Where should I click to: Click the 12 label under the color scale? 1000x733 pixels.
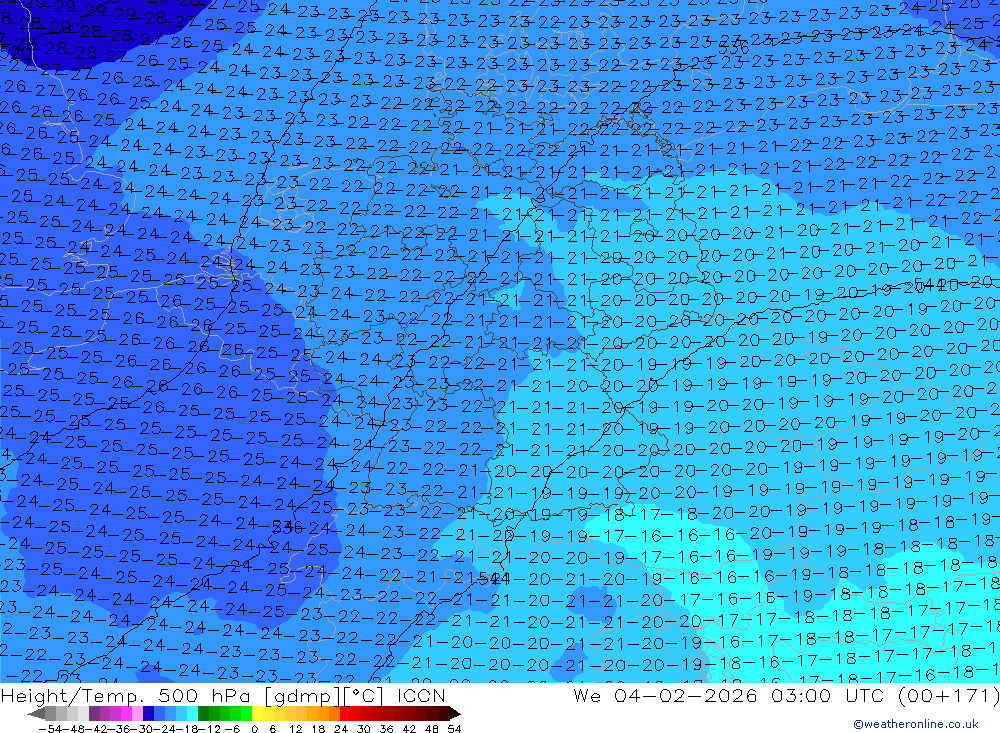295,729
